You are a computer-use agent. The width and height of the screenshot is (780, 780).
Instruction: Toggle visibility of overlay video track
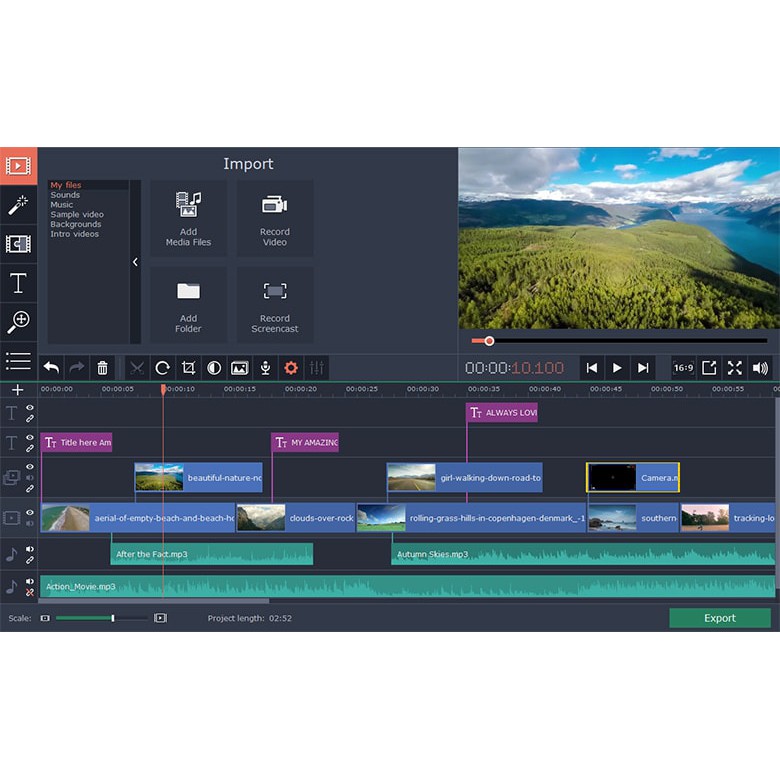30,467
